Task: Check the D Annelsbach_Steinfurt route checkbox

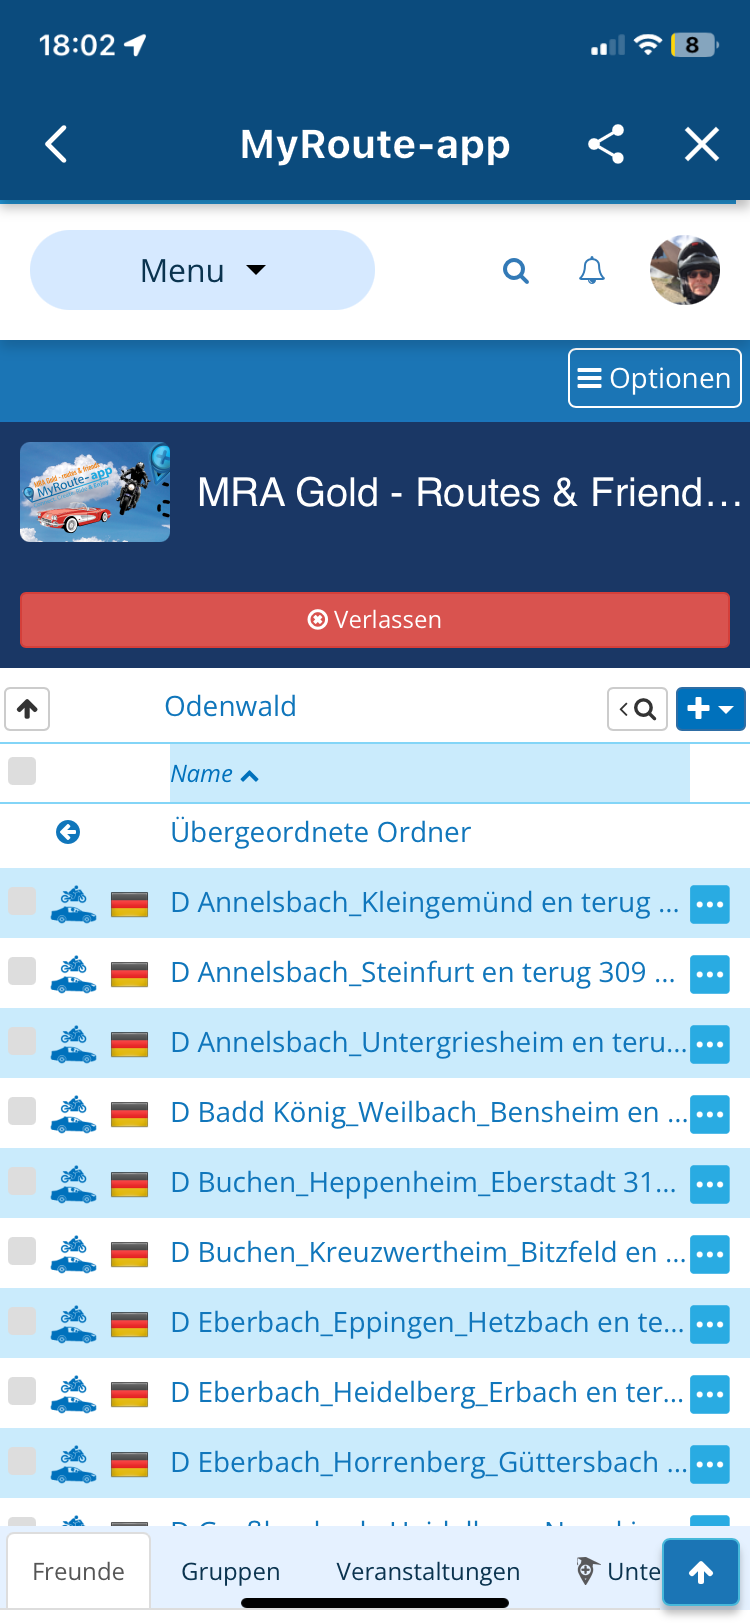Action: click(22, 971)
